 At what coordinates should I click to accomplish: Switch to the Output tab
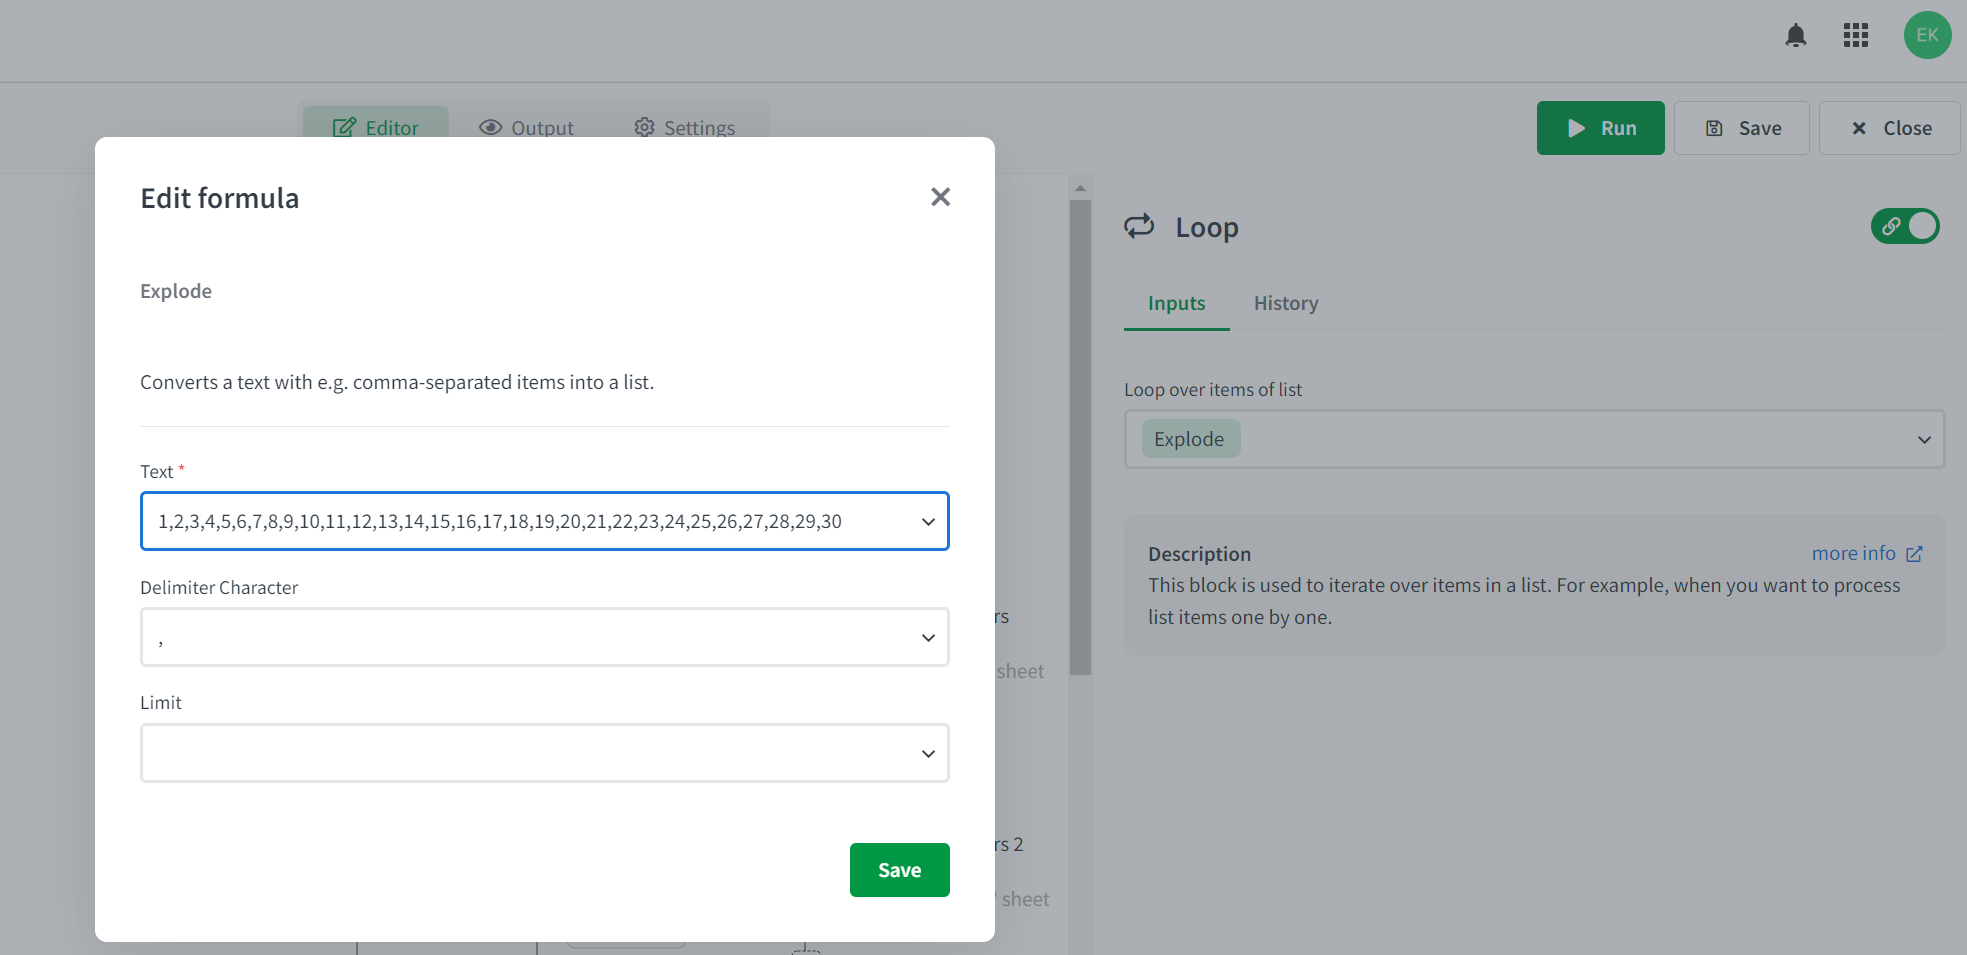(527, 127)
